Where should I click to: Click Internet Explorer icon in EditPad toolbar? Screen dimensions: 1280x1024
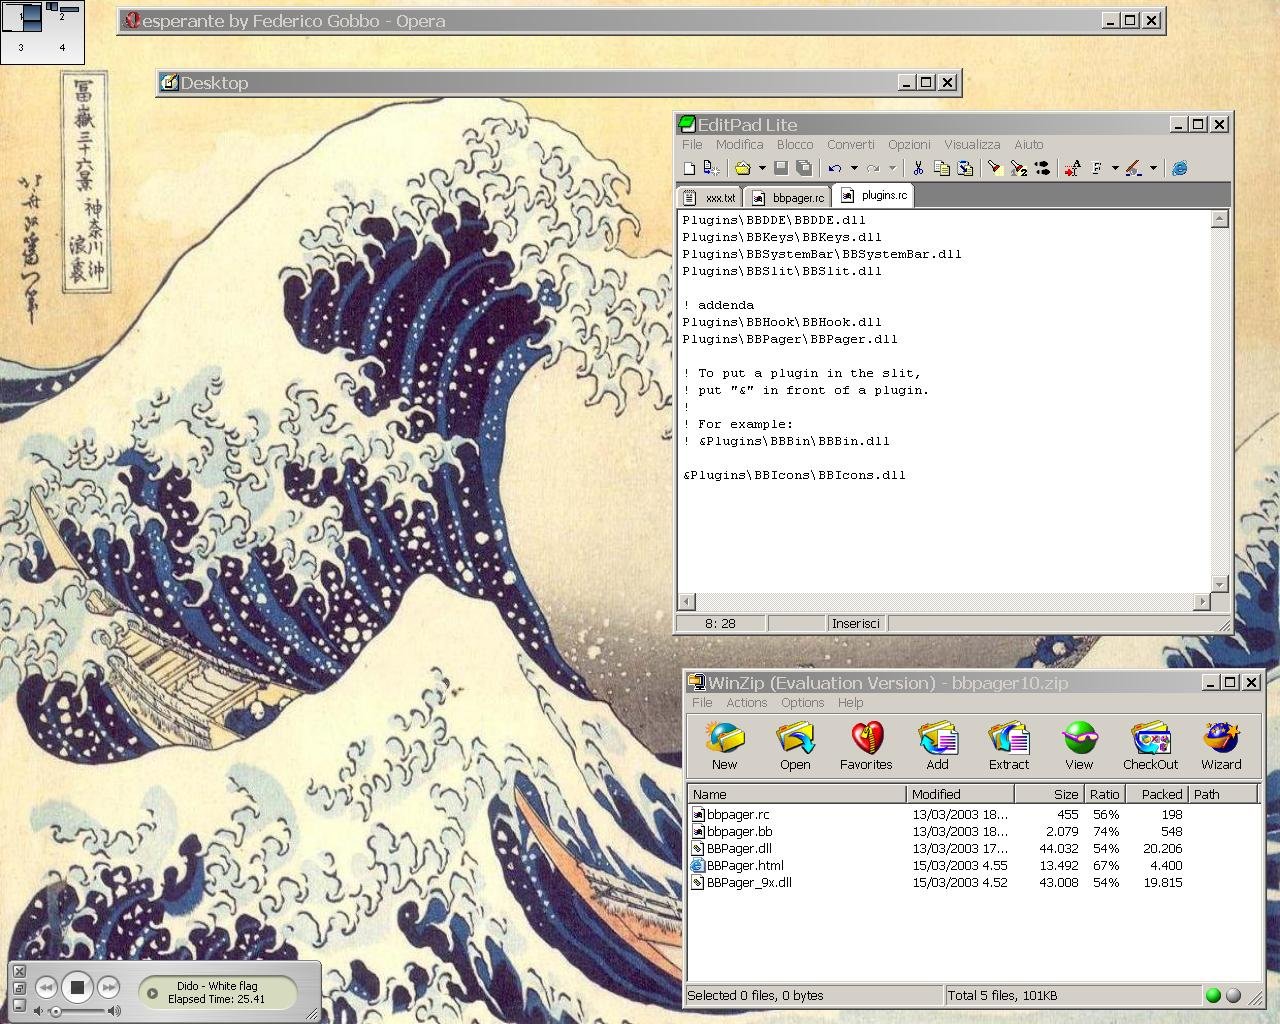pyautogui.click(x=1180, y=169)
